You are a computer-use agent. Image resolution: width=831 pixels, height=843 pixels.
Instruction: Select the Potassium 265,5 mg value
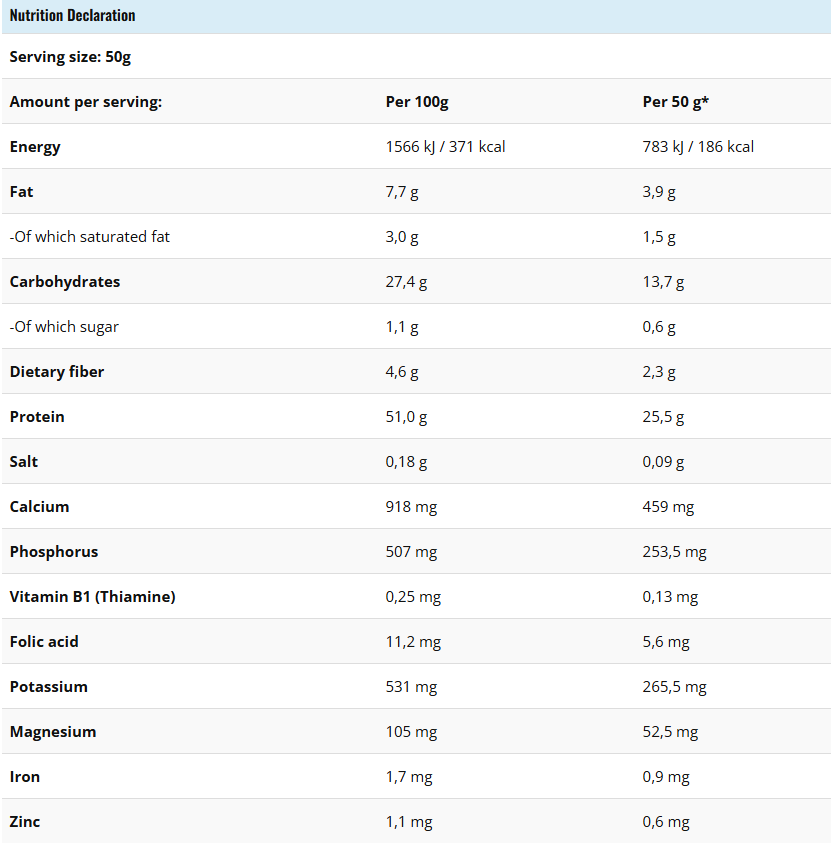(x=674, y=687)
